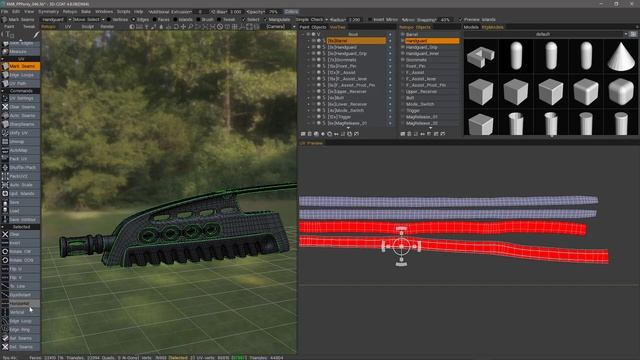Image resolution: width=640 pixels, height=360 pixels.
Task: Select the Measure tool in the left panel
Action: click(x=20, y=52)
